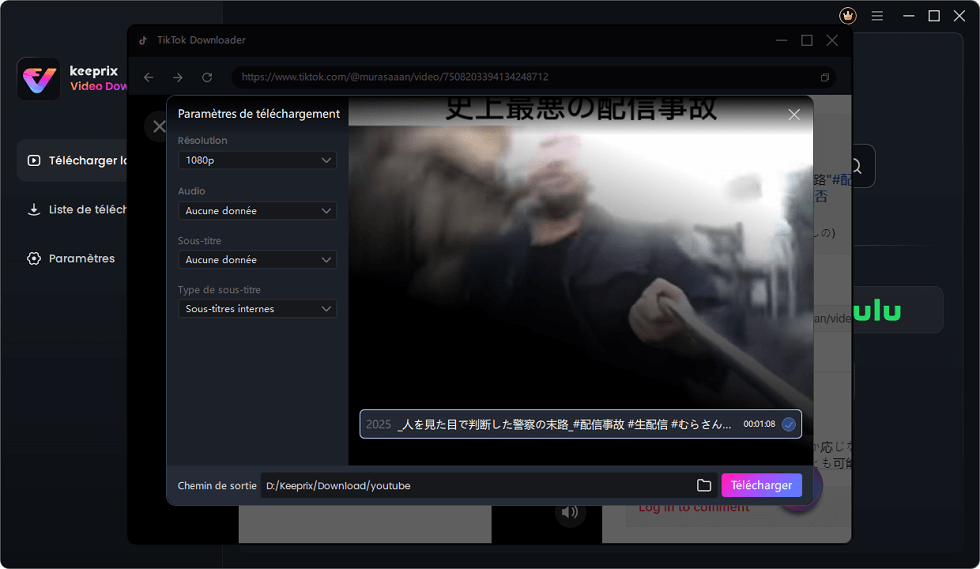Image resolution: width=980 pixels, height=569 pixels.
Task: Click the round X button behind dialog
Action: coord(158,126)
